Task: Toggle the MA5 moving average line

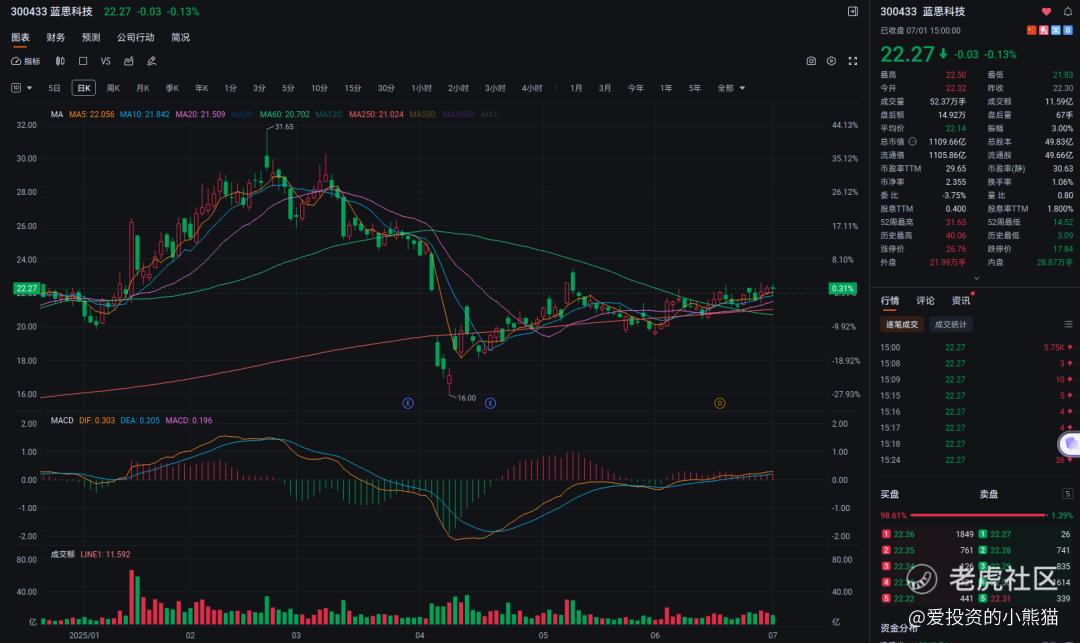Action: (x=92, y=114)
